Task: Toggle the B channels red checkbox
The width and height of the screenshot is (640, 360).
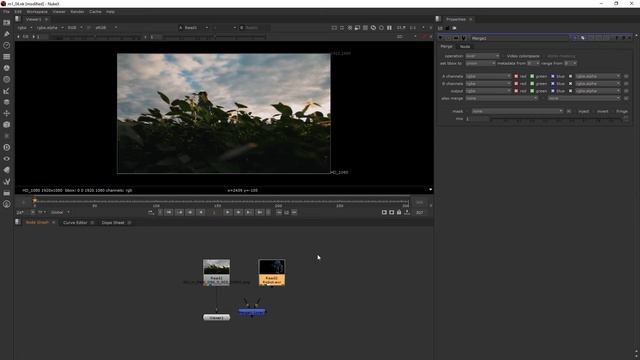Action: 516,84
